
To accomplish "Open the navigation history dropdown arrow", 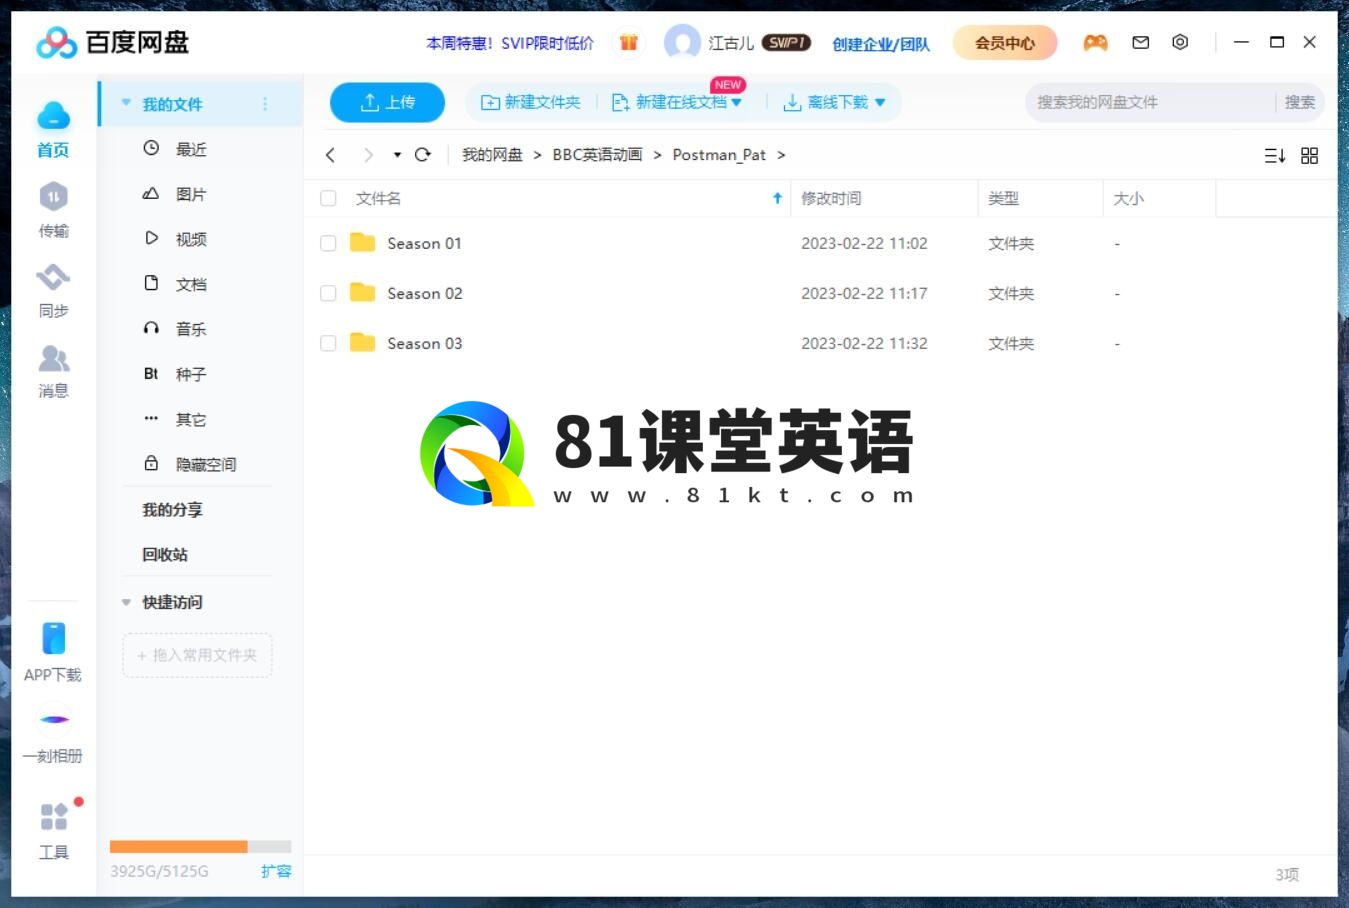I will point(397,155).
